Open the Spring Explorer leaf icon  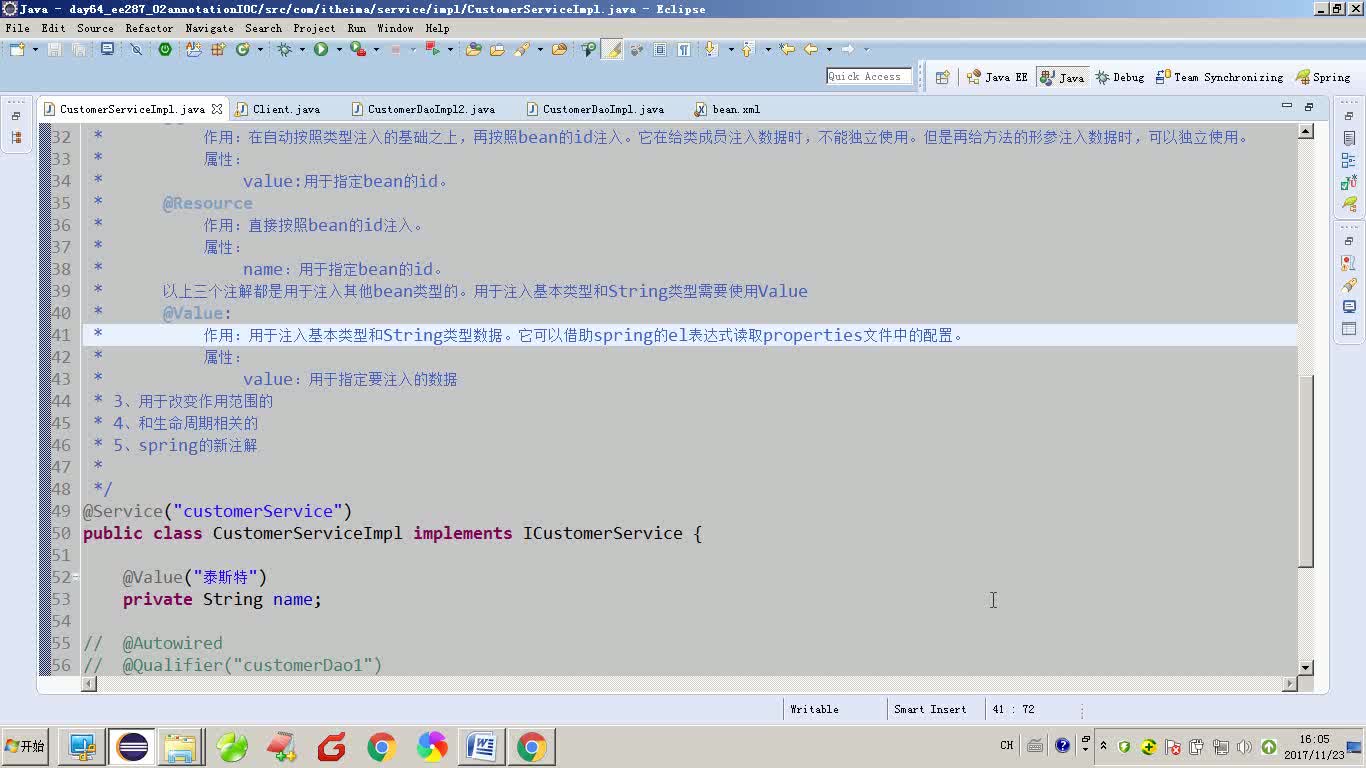[x=1349, y=204]
